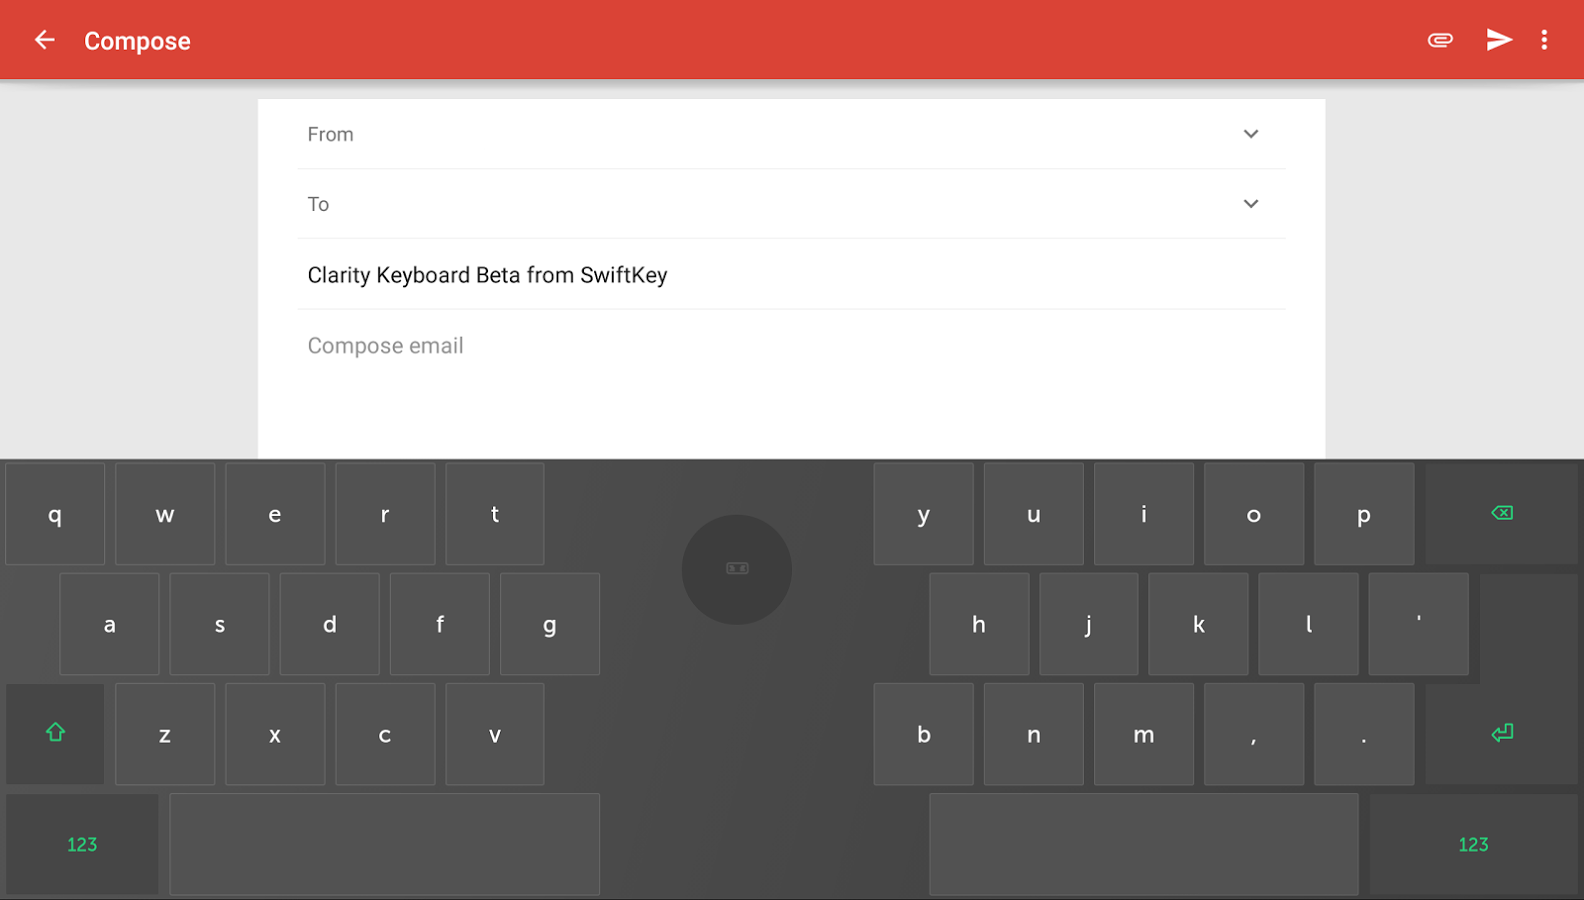Open the three-dot overflow menu
Viewport: 1584px width, 900px height.
click(1544, 40)
